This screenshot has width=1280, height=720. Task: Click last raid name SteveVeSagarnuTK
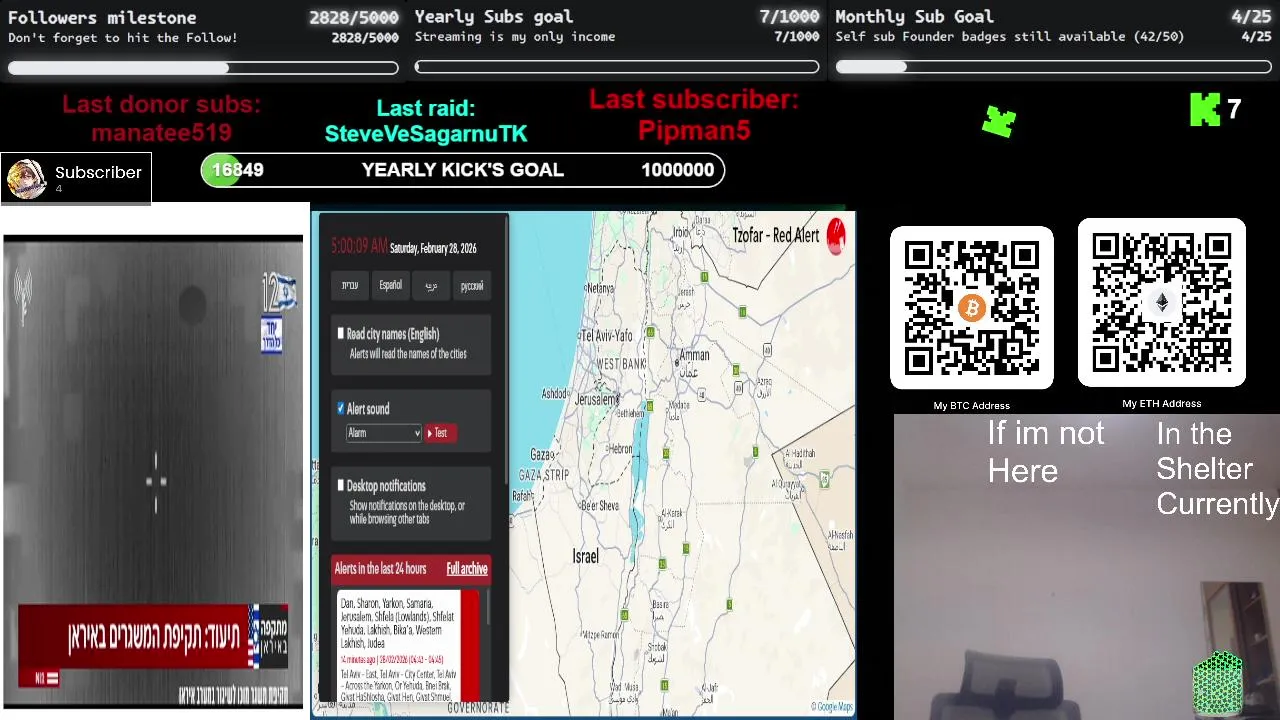click(x=426, y=134)
